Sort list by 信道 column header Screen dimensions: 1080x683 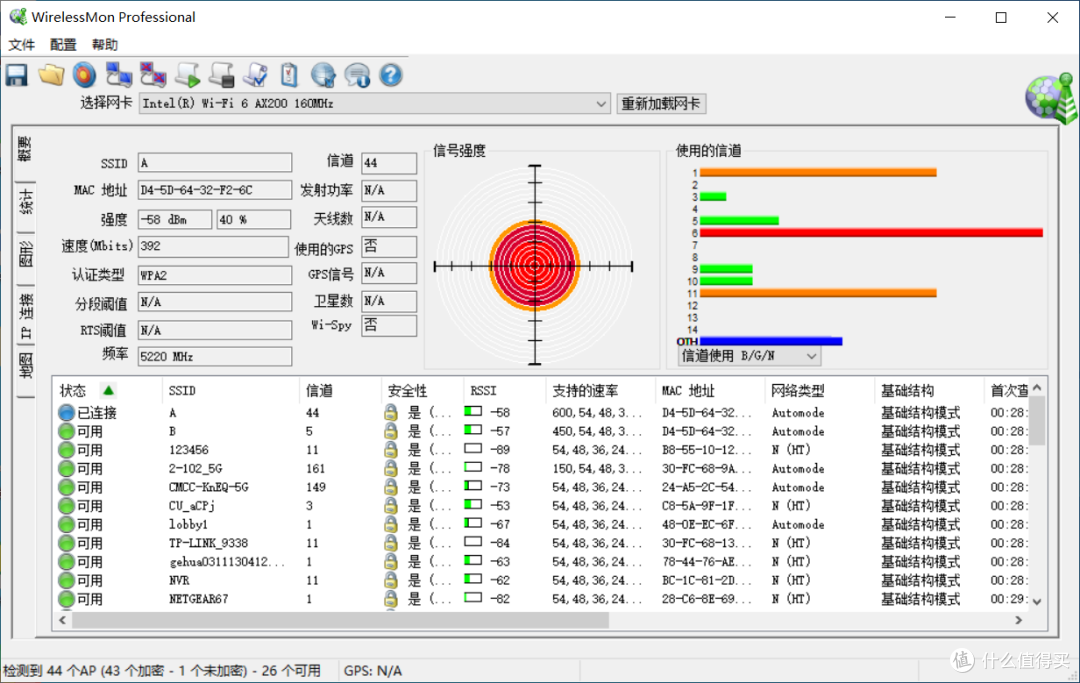coord(340,390)
